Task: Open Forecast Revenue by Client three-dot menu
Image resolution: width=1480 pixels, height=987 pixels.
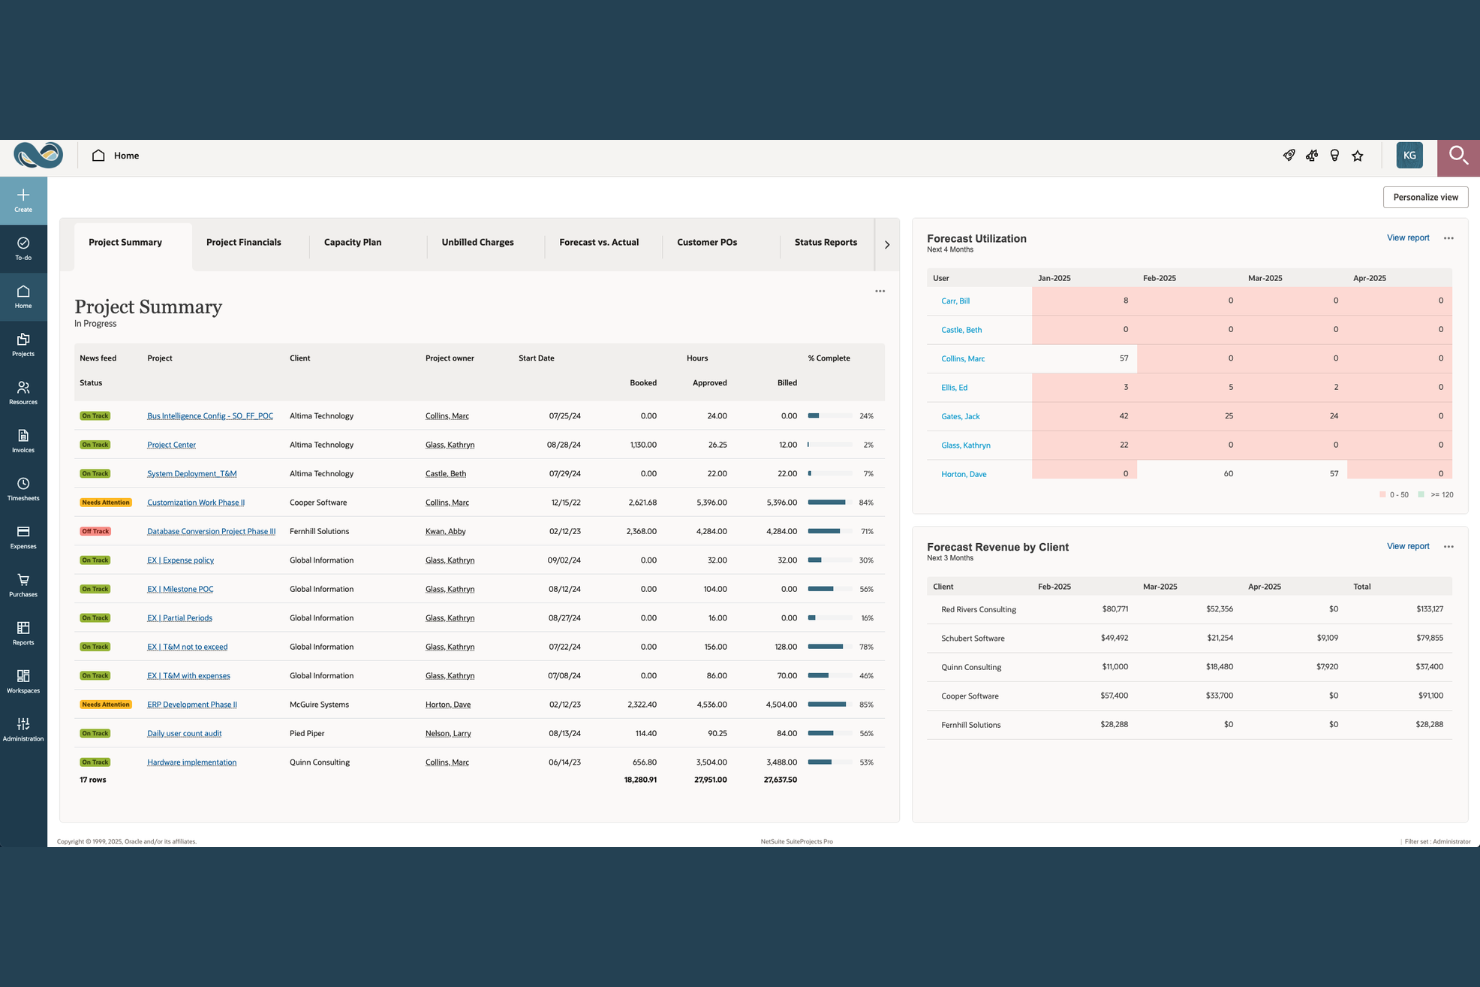Action: click(x=1448, y=546)
